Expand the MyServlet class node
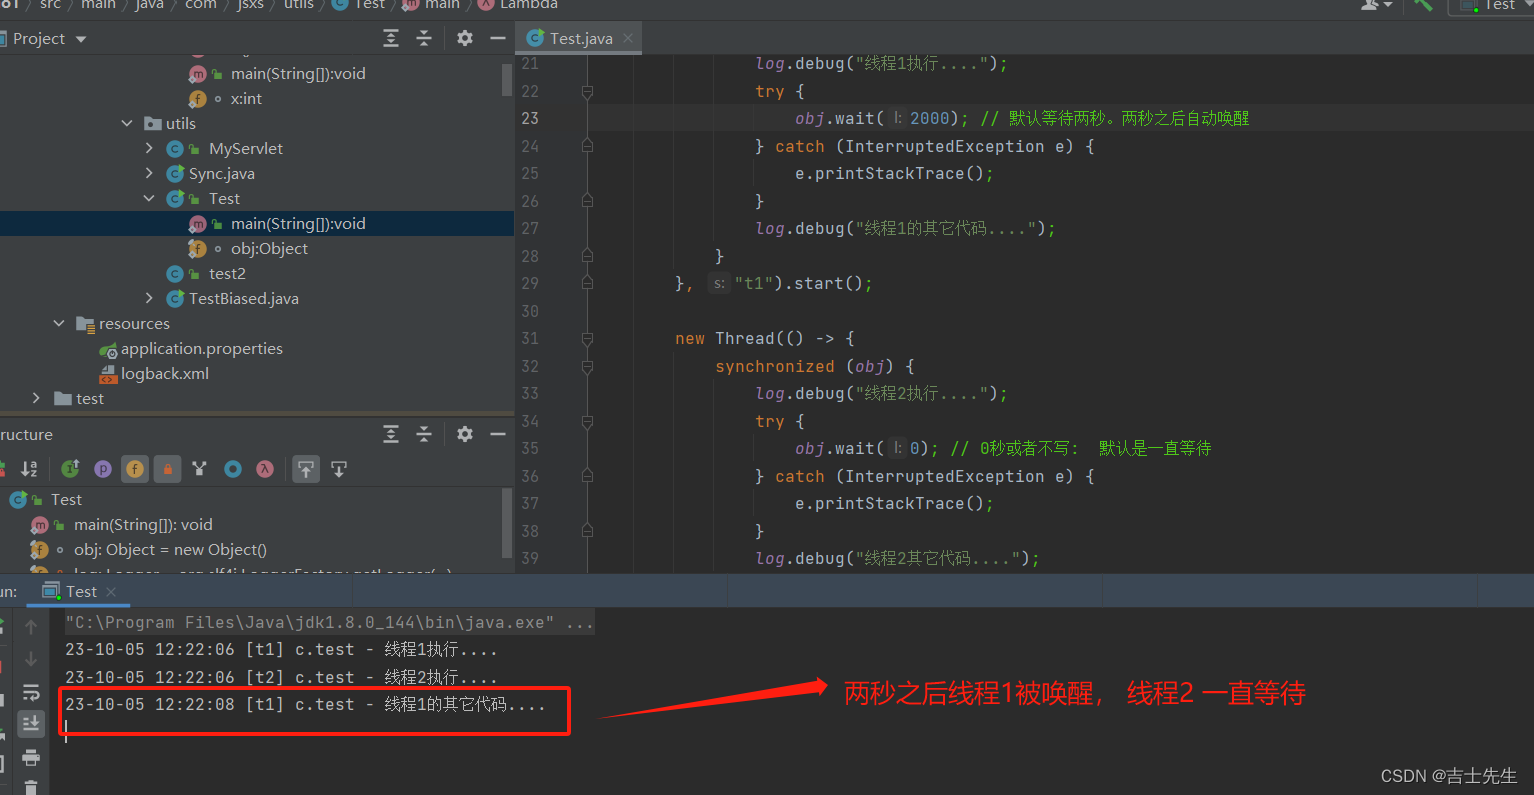 tap(149, 149)
